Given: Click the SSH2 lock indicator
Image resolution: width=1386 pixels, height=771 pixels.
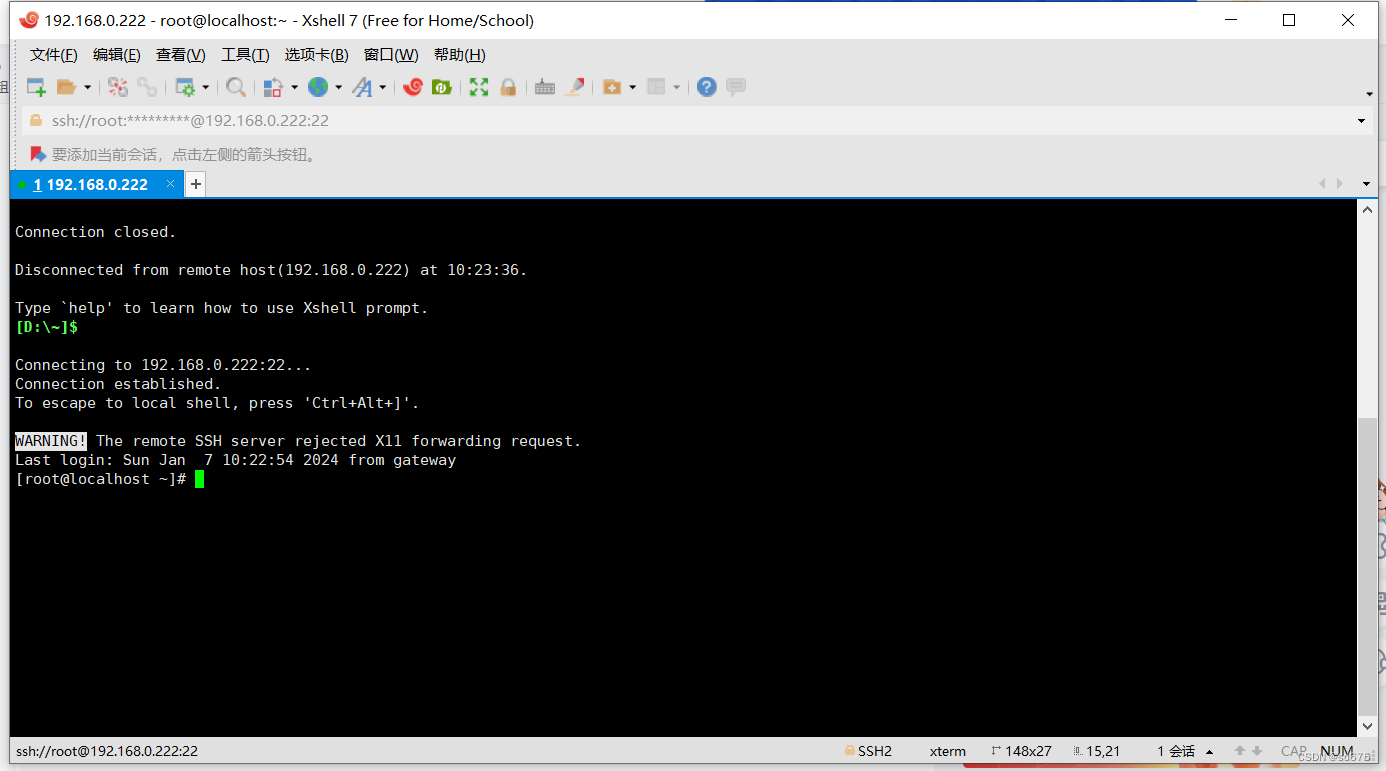Looking at the screenshot, I should pos(867,750).
